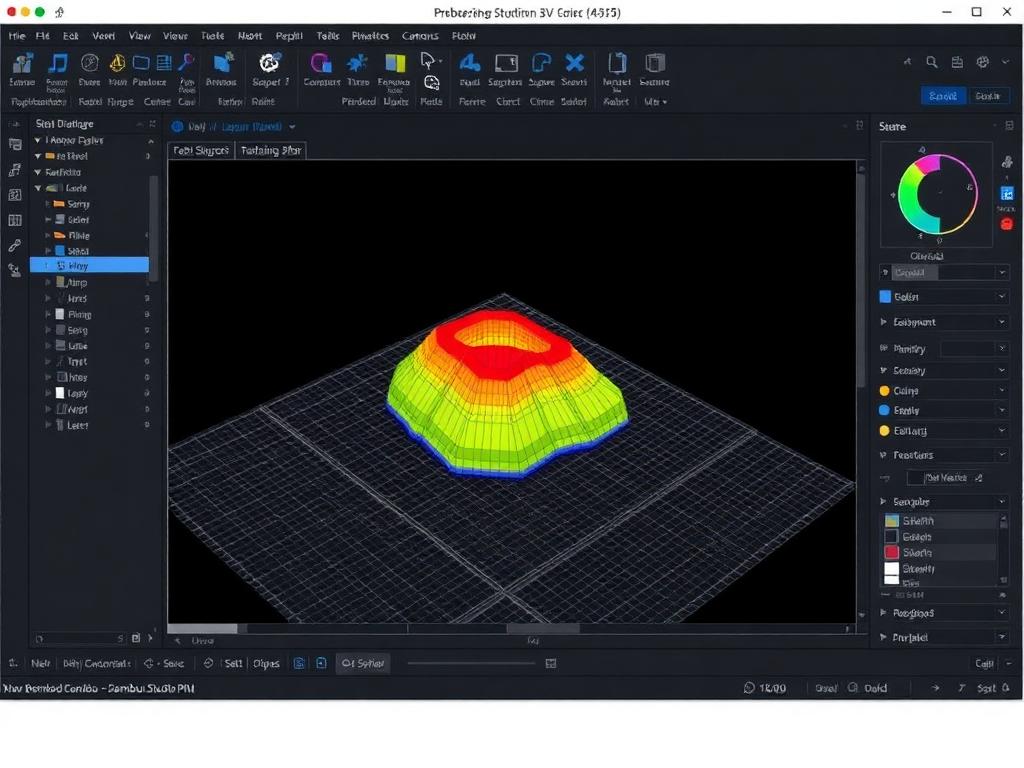1024x768 pixels.
Task: Open the Eoliarg dropdown arrow
Action: click(x=1002, y=430)
